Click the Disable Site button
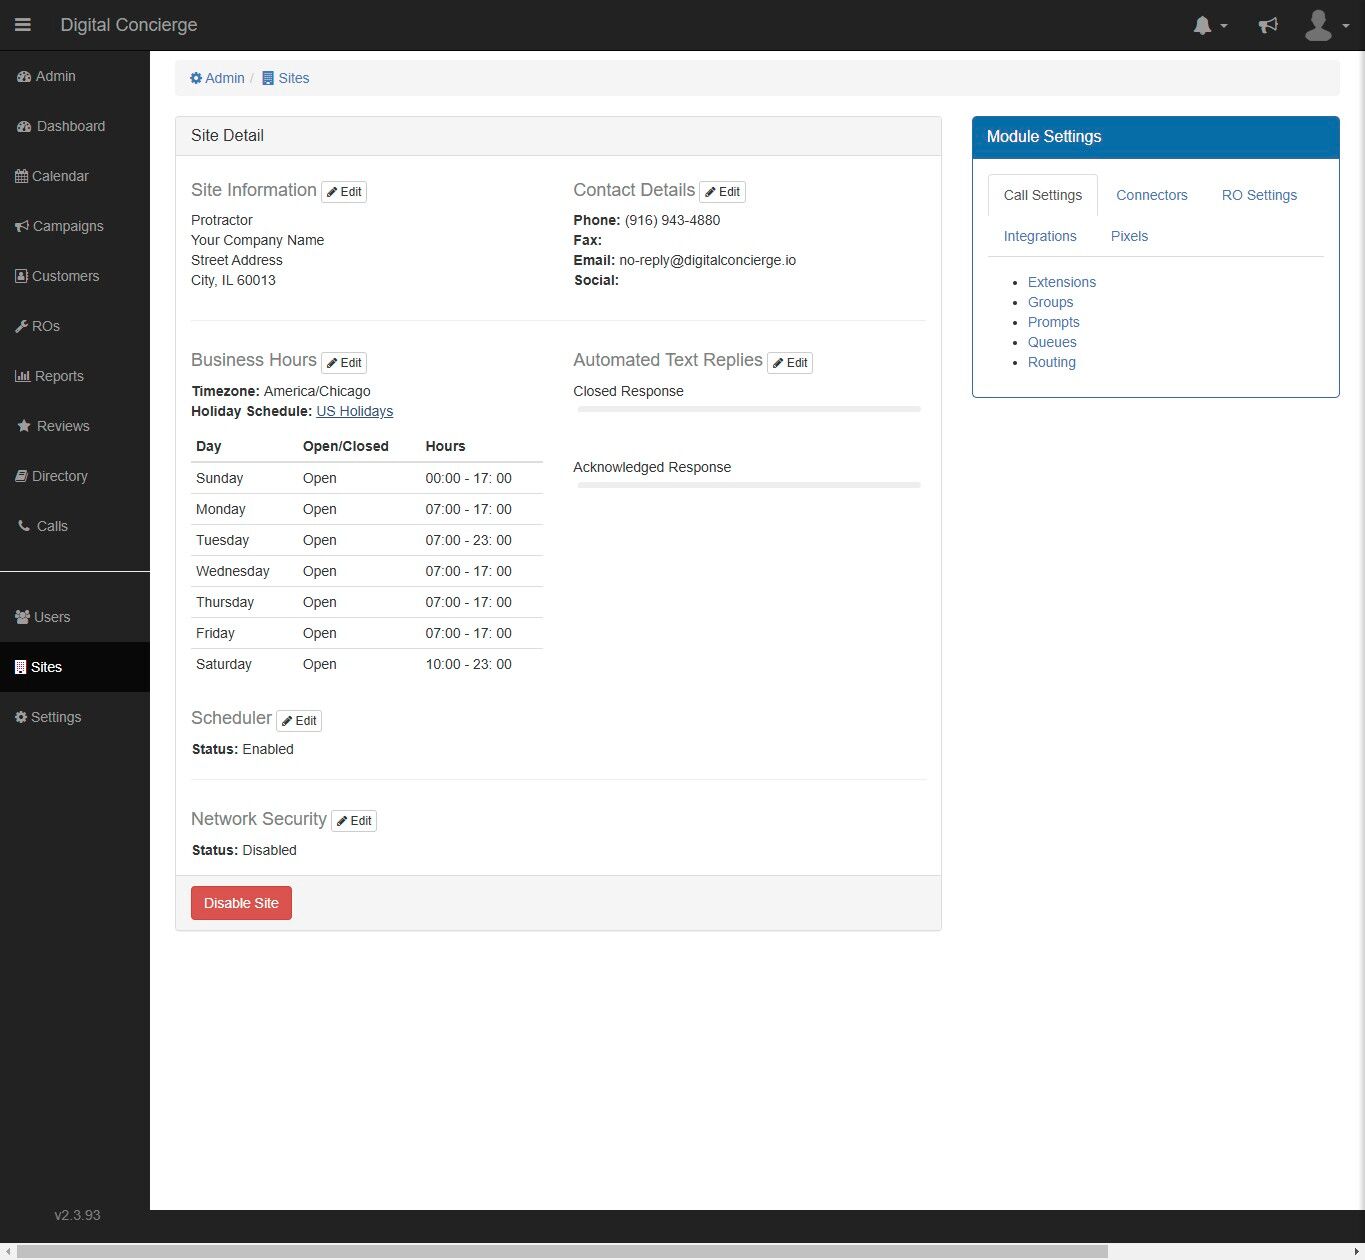1365x1260 pixels. 241,903
